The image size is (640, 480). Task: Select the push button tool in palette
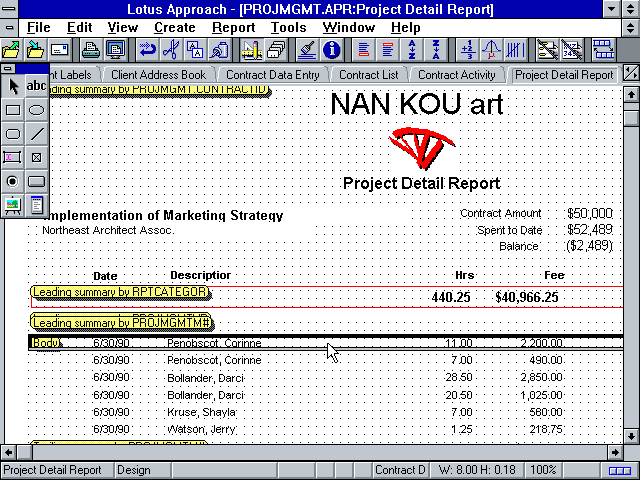pos(37,181)
